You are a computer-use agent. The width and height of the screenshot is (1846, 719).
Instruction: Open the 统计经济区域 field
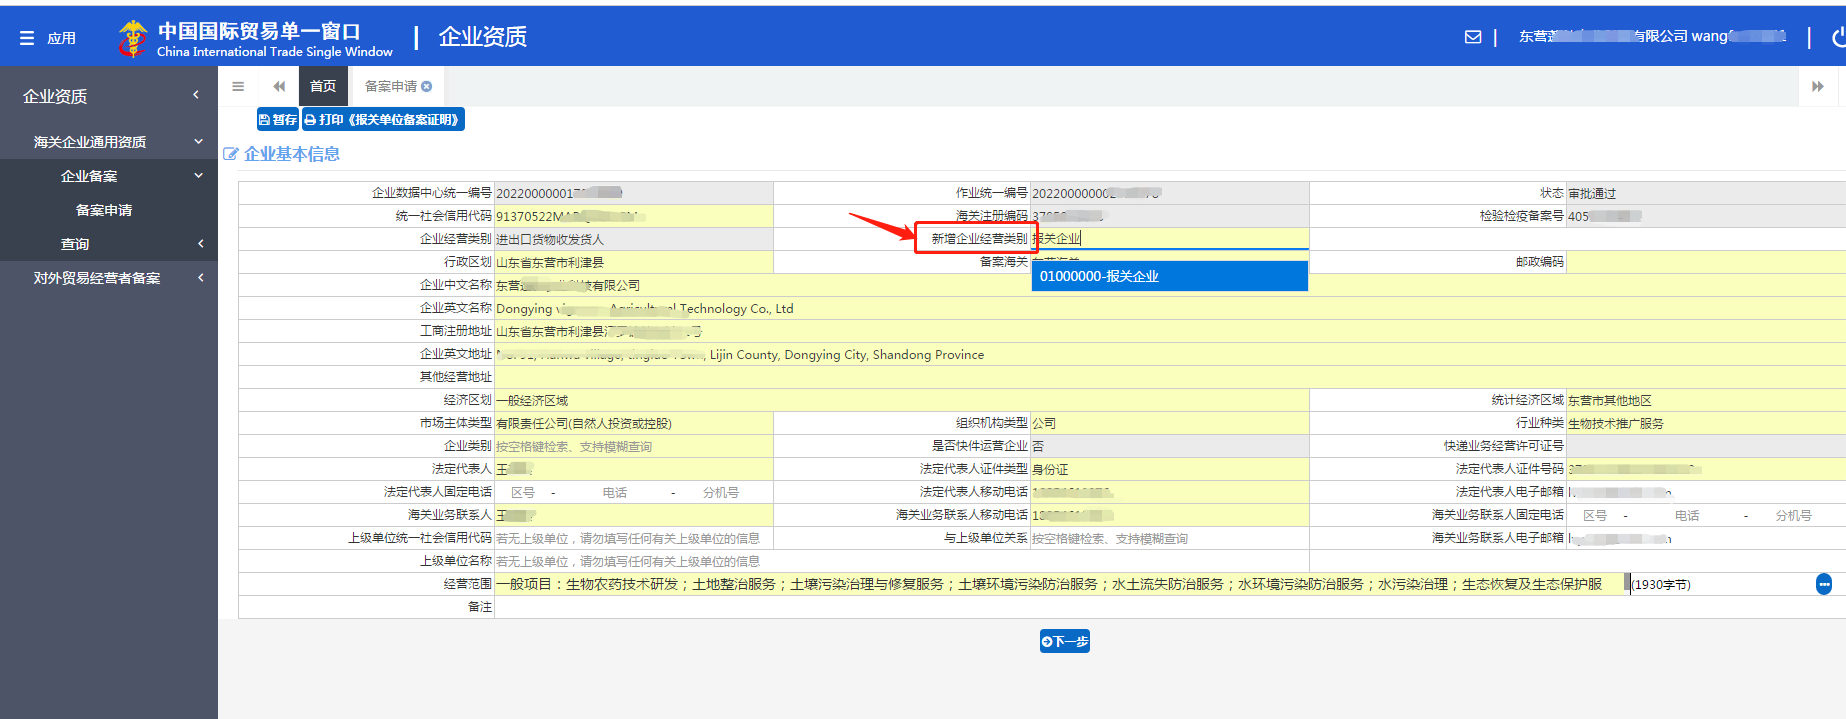tap(1706, 400)
